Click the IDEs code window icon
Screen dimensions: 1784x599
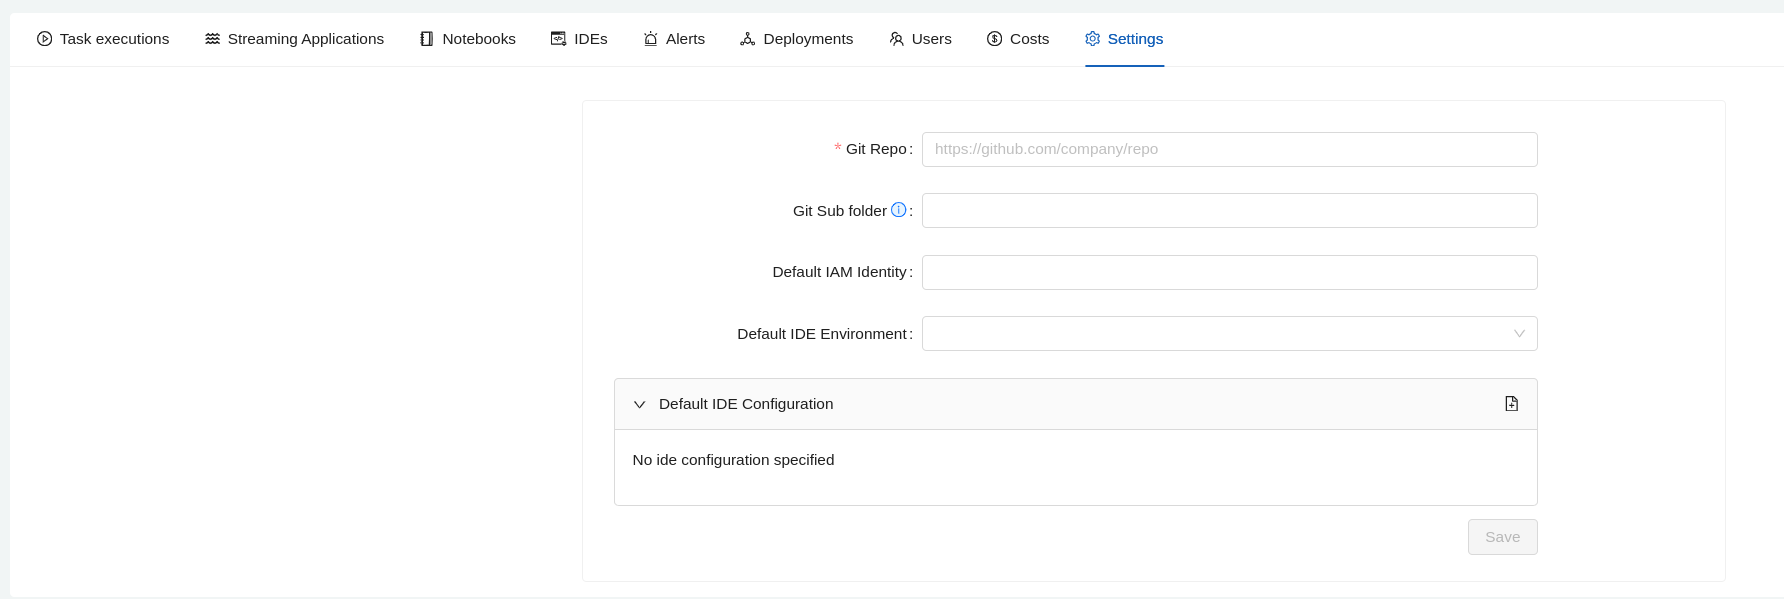(x=558, y=39)
